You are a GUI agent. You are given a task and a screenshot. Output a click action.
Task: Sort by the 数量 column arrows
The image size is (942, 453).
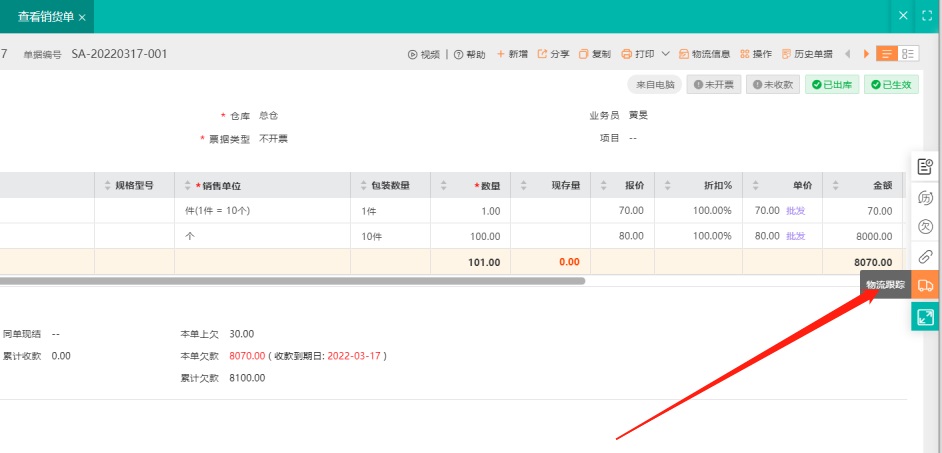[441, 186]
